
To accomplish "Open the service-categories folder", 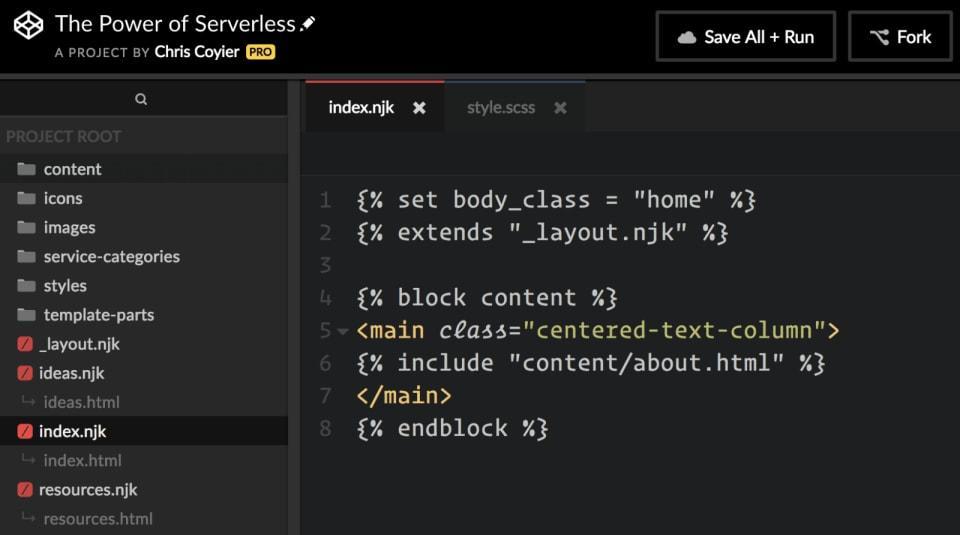I will 111,256.
